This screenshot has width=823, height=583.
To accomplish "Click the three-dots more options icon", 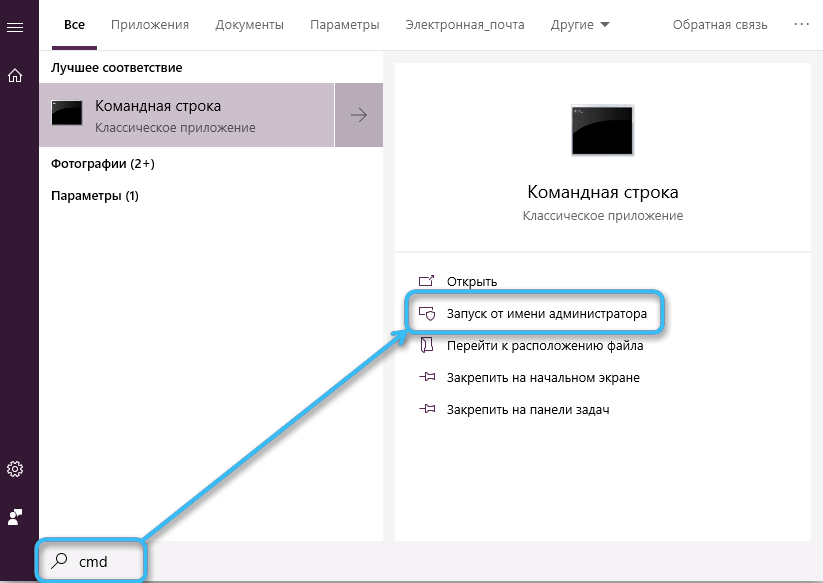I will click(x=801, y=24).
